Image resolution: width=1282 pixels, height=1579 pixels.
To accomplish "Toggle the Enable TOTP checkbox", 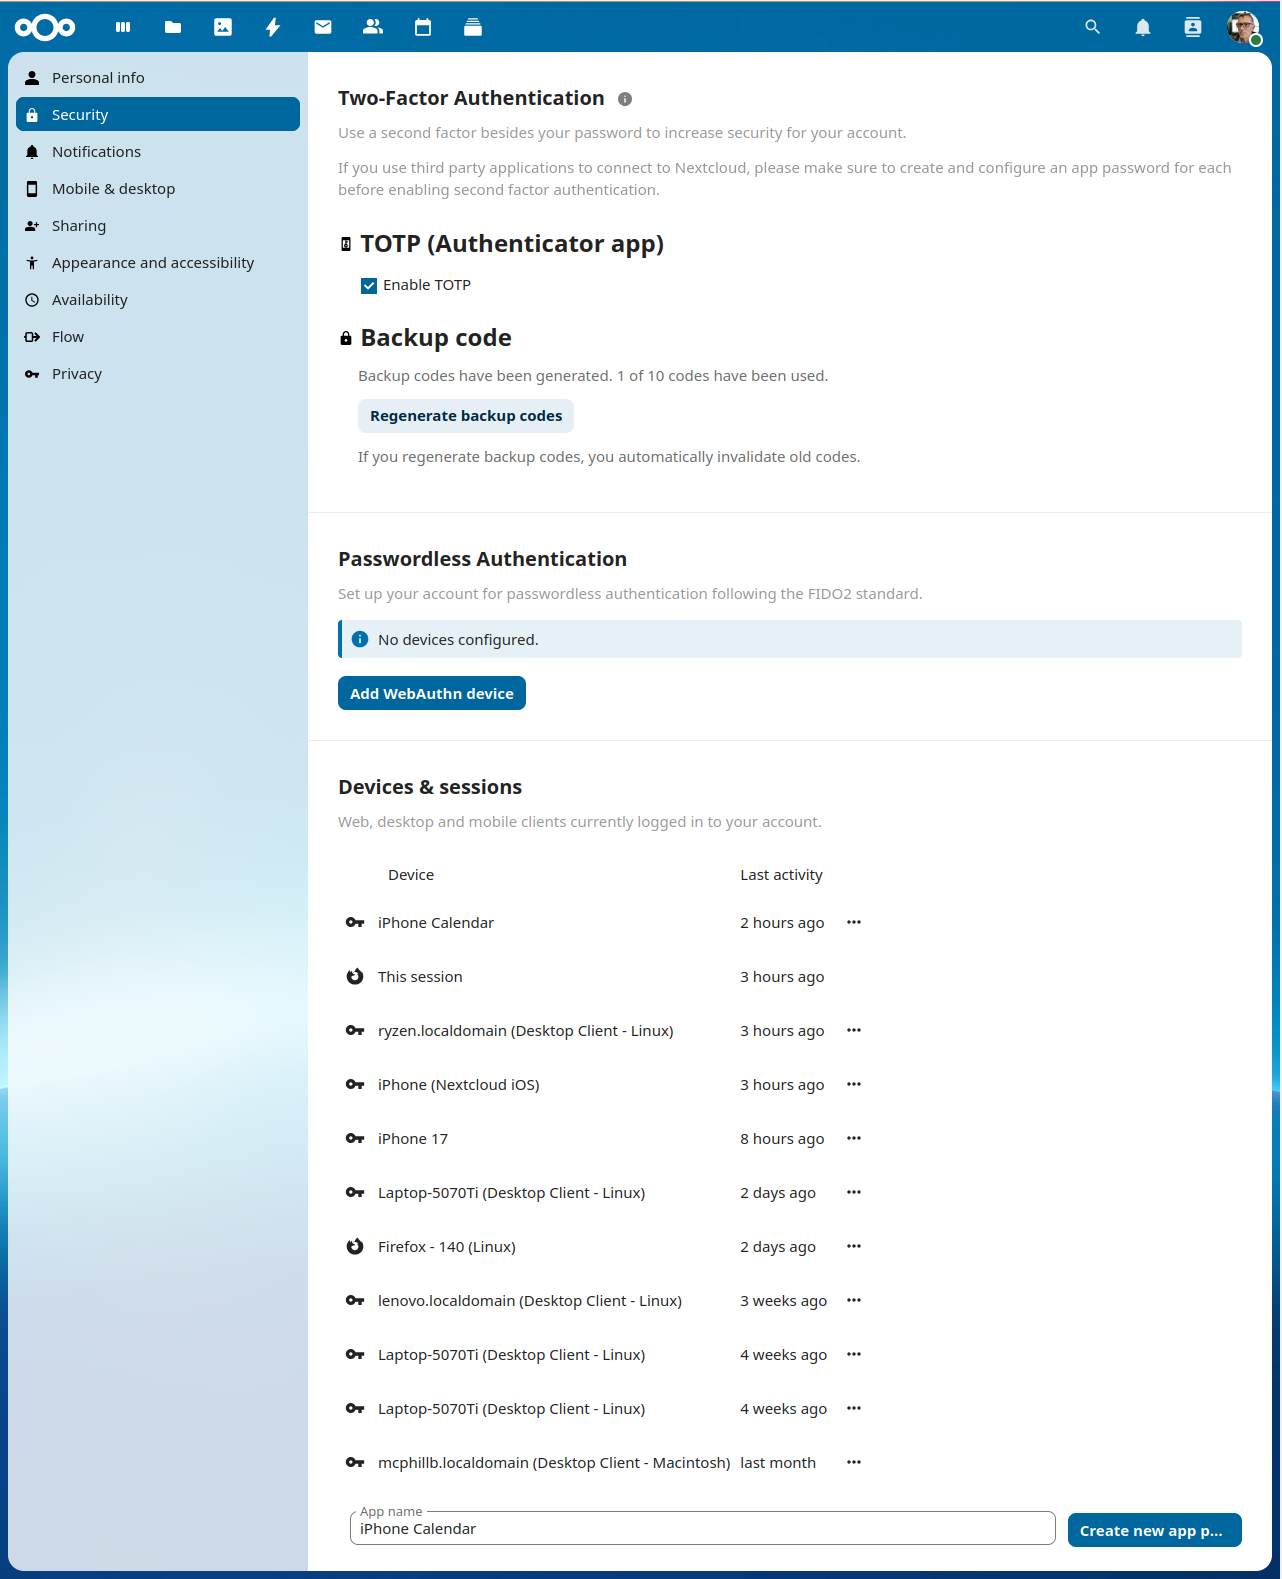I will pyautogui.click(x=369, y=286).
